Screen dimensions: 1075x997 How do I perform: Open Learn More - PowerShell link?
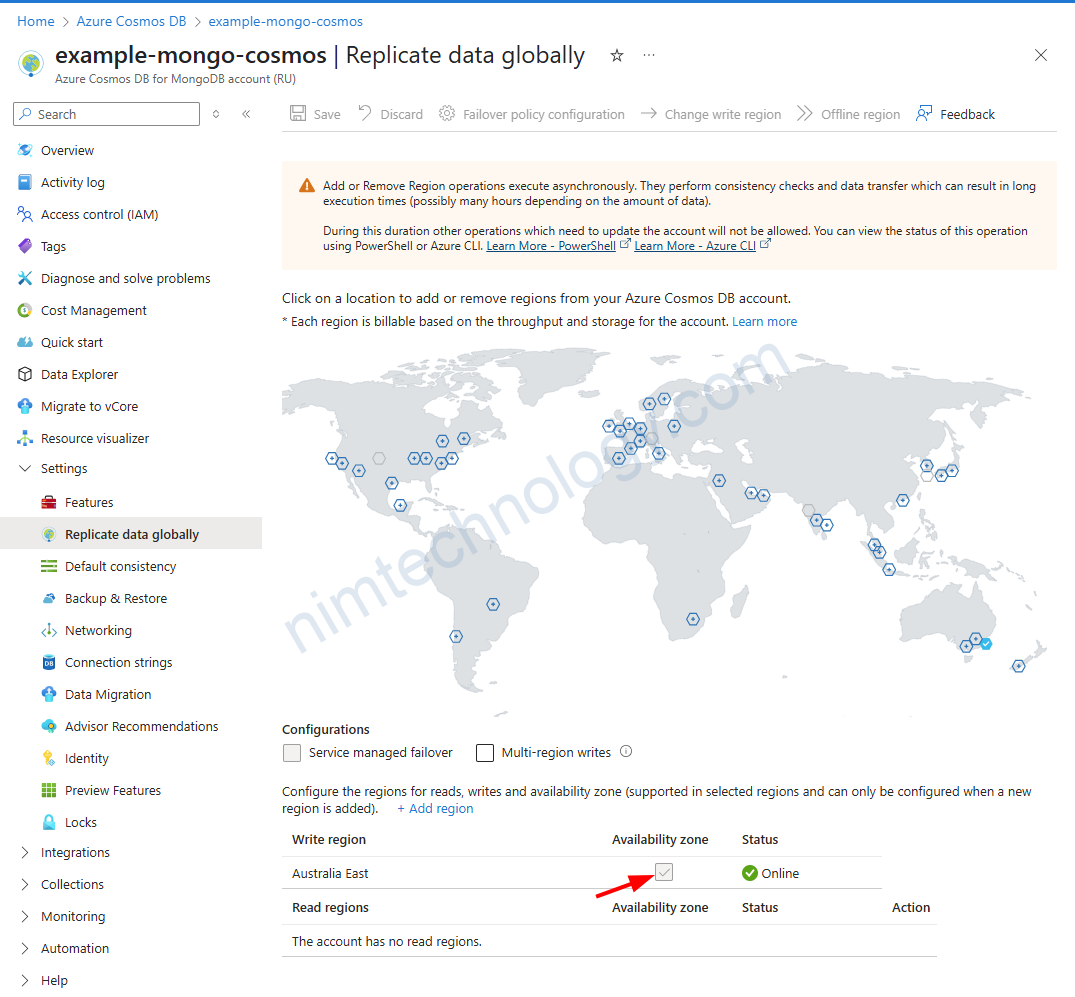551,246
